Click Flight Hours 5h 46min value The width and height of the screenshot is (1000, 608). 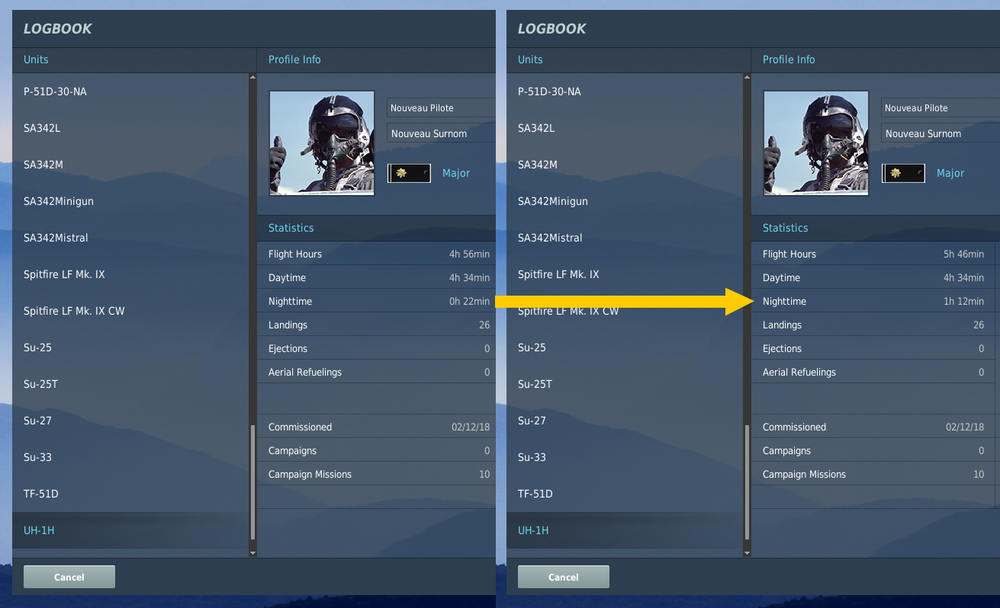coord(964,254)
